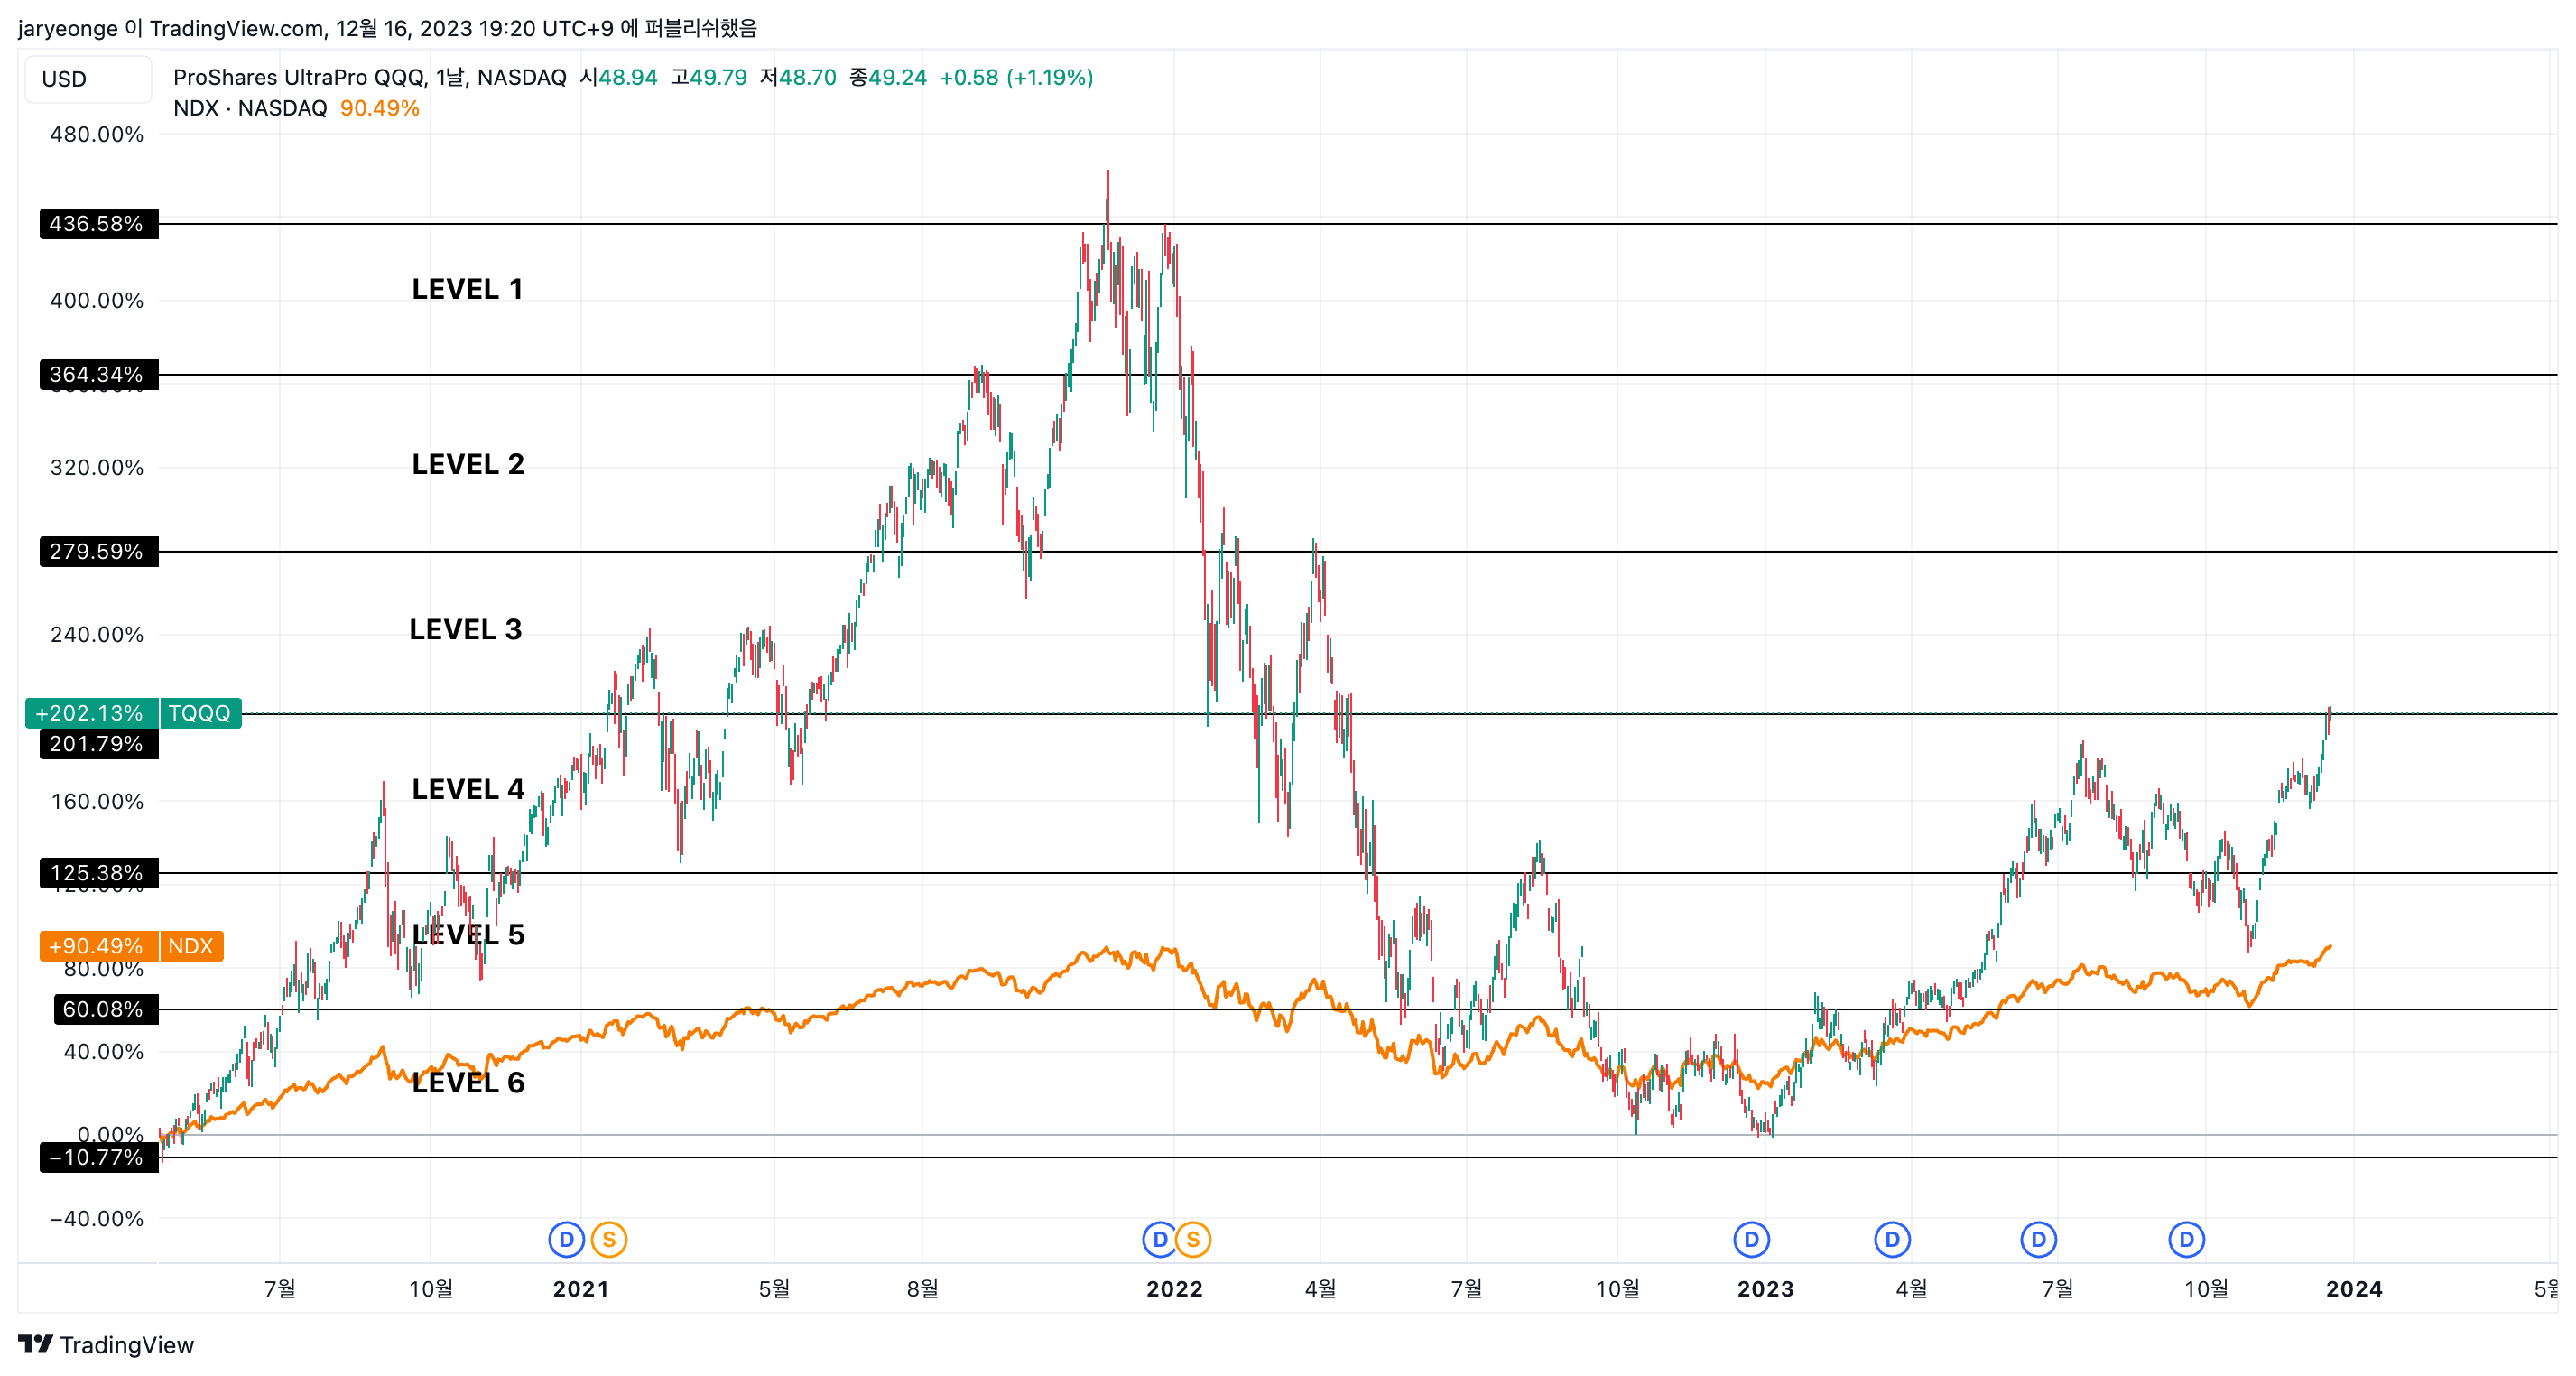Click the dividend D marker near 7월 2023
2576x1376 pixels.
tap(2038, 1240)
